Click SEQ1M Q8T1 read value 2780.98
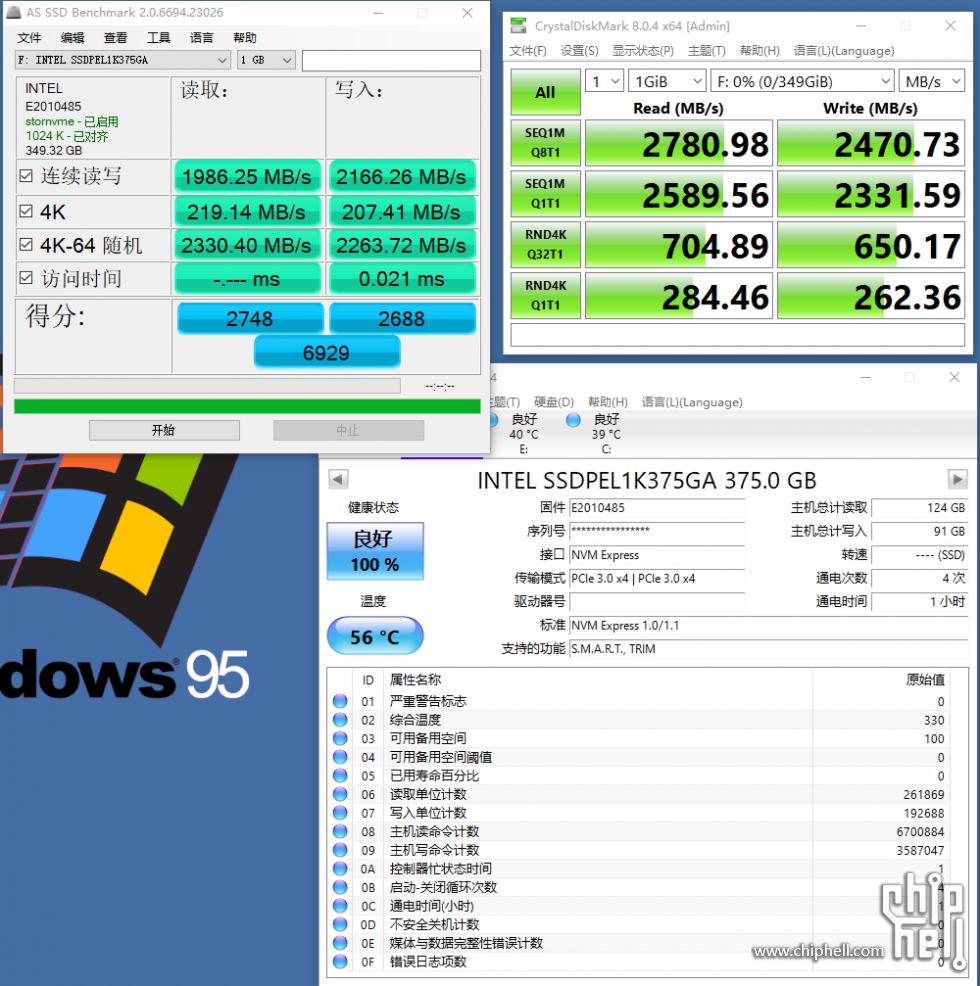 [679, 144]
